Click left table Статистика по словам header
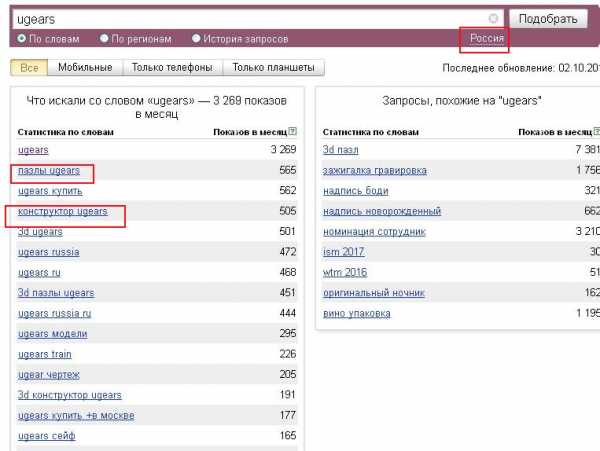 66,132
